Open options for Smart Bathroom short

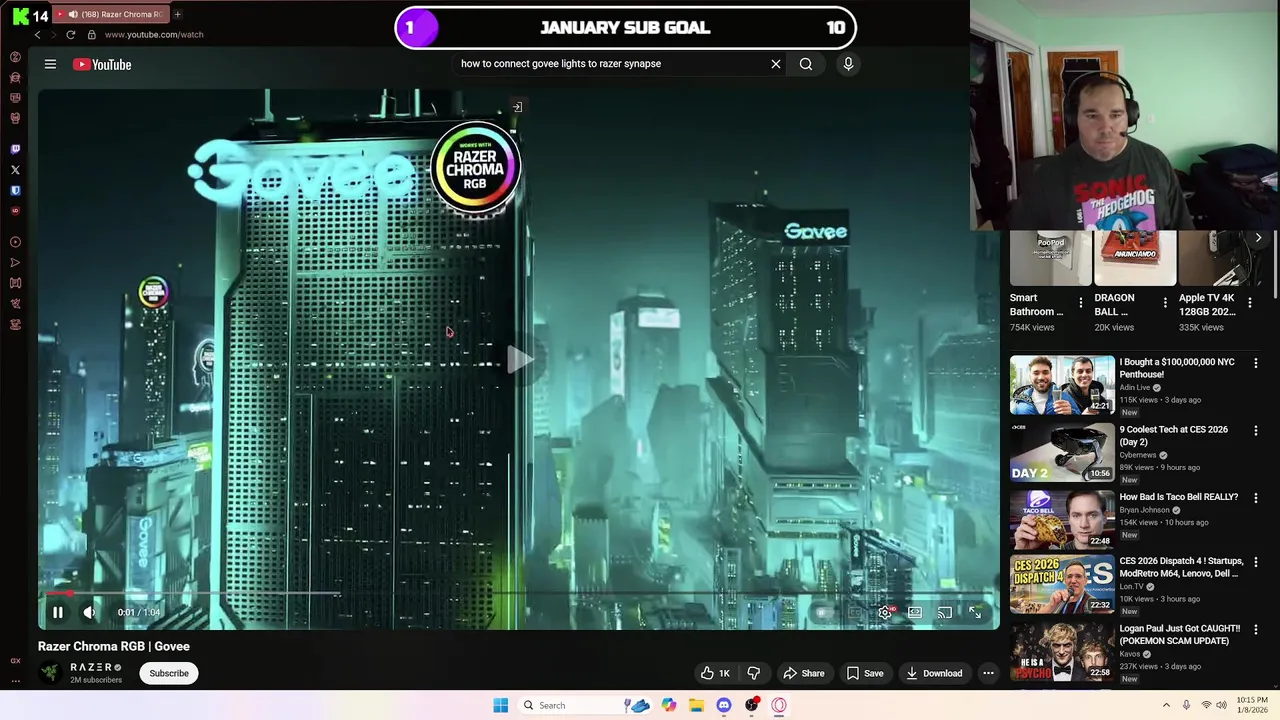coord(1080,302)
